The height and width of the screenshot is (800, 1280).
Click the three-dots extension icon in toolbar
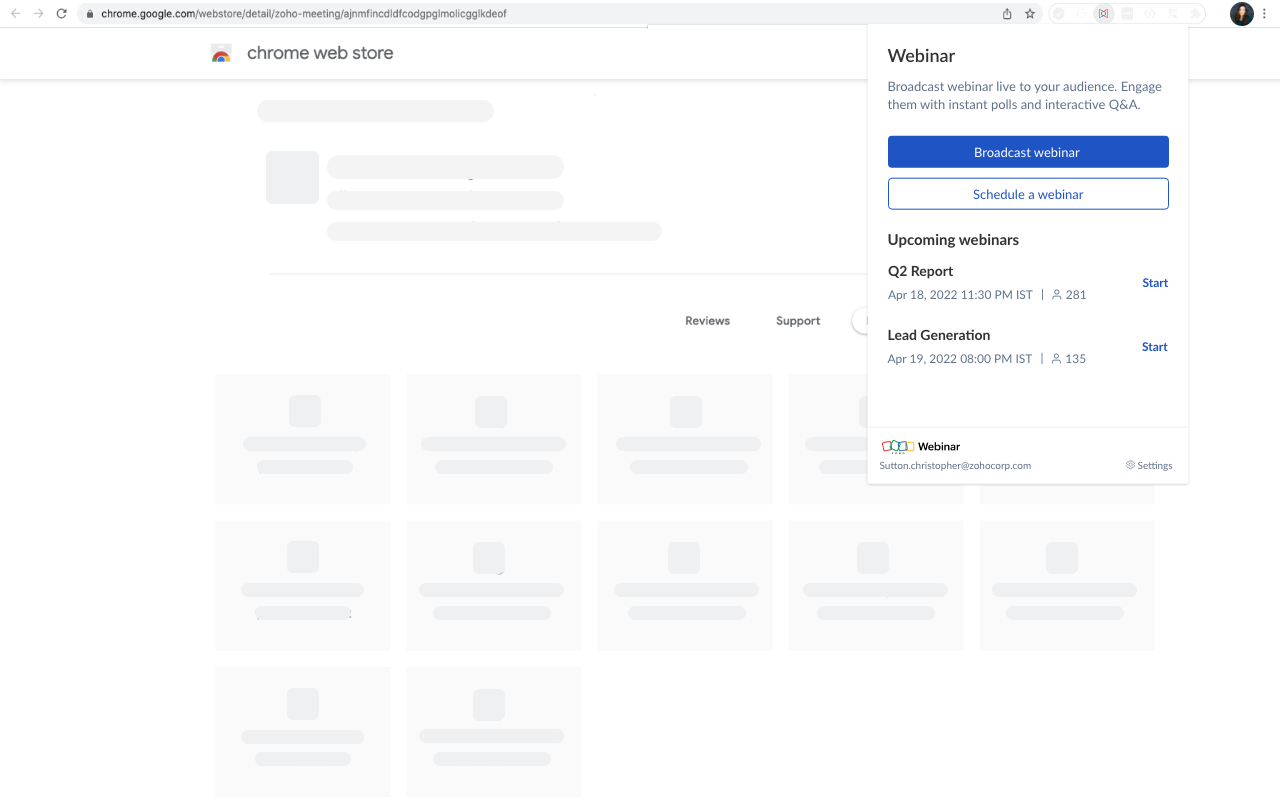1127,13
